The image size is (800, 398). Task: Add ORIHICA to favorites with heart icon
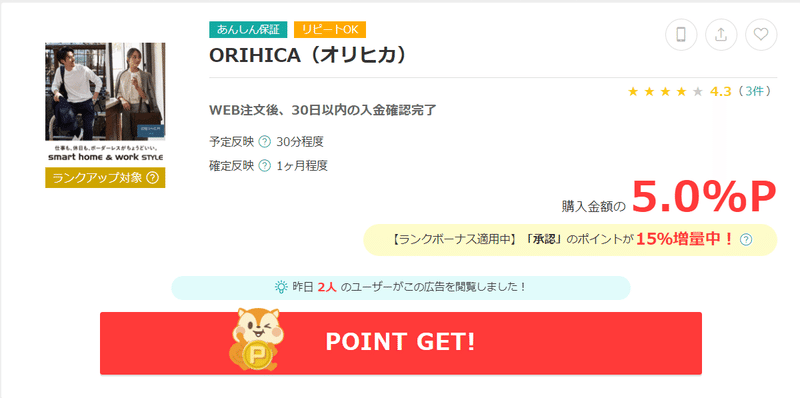point(761,35)
